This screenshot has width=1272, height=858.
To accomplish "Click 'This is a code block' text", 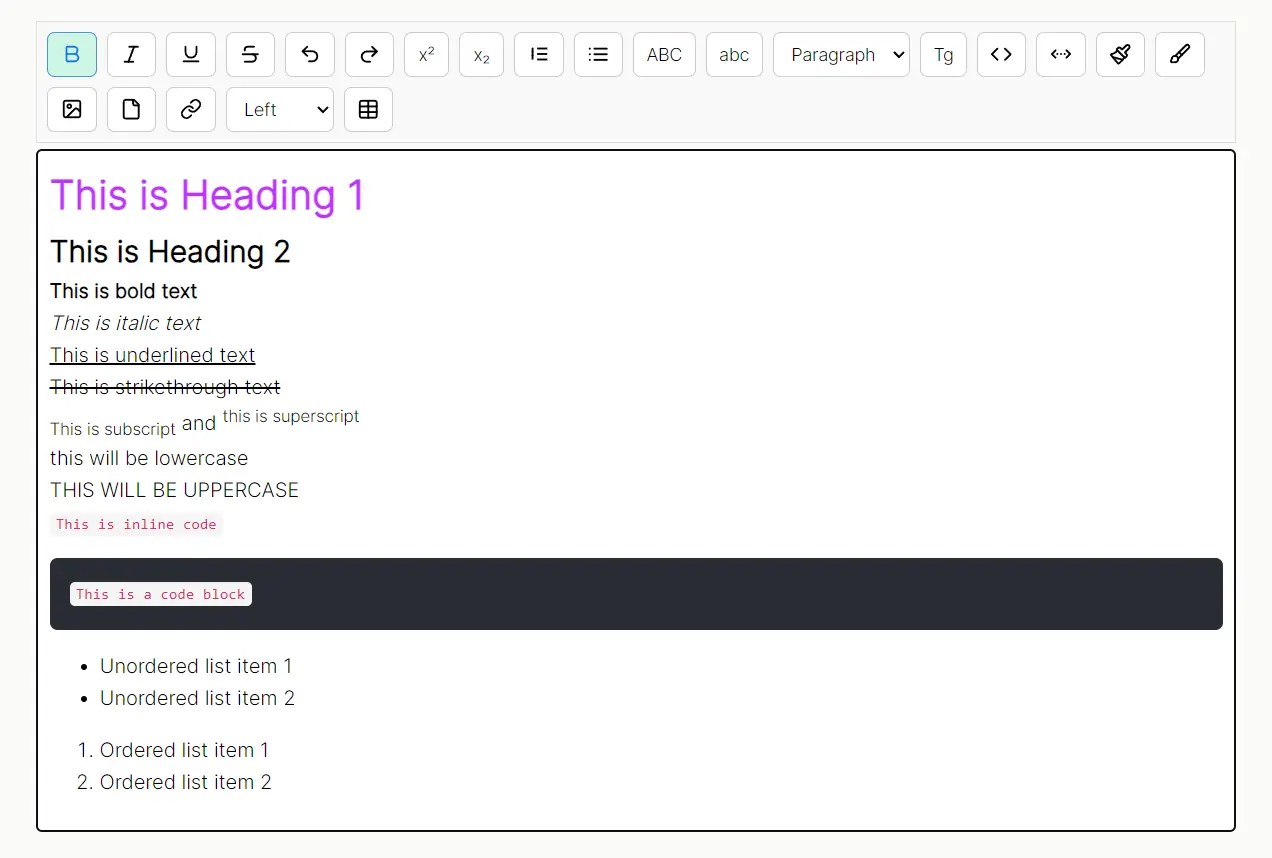I will [161, 594].
